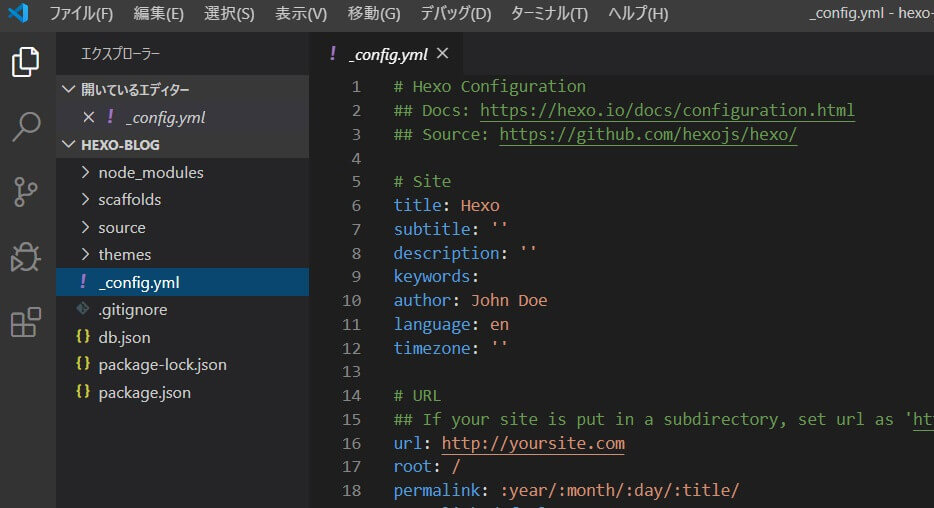Collapse the open editors section chevron

[x=69, y=89]
